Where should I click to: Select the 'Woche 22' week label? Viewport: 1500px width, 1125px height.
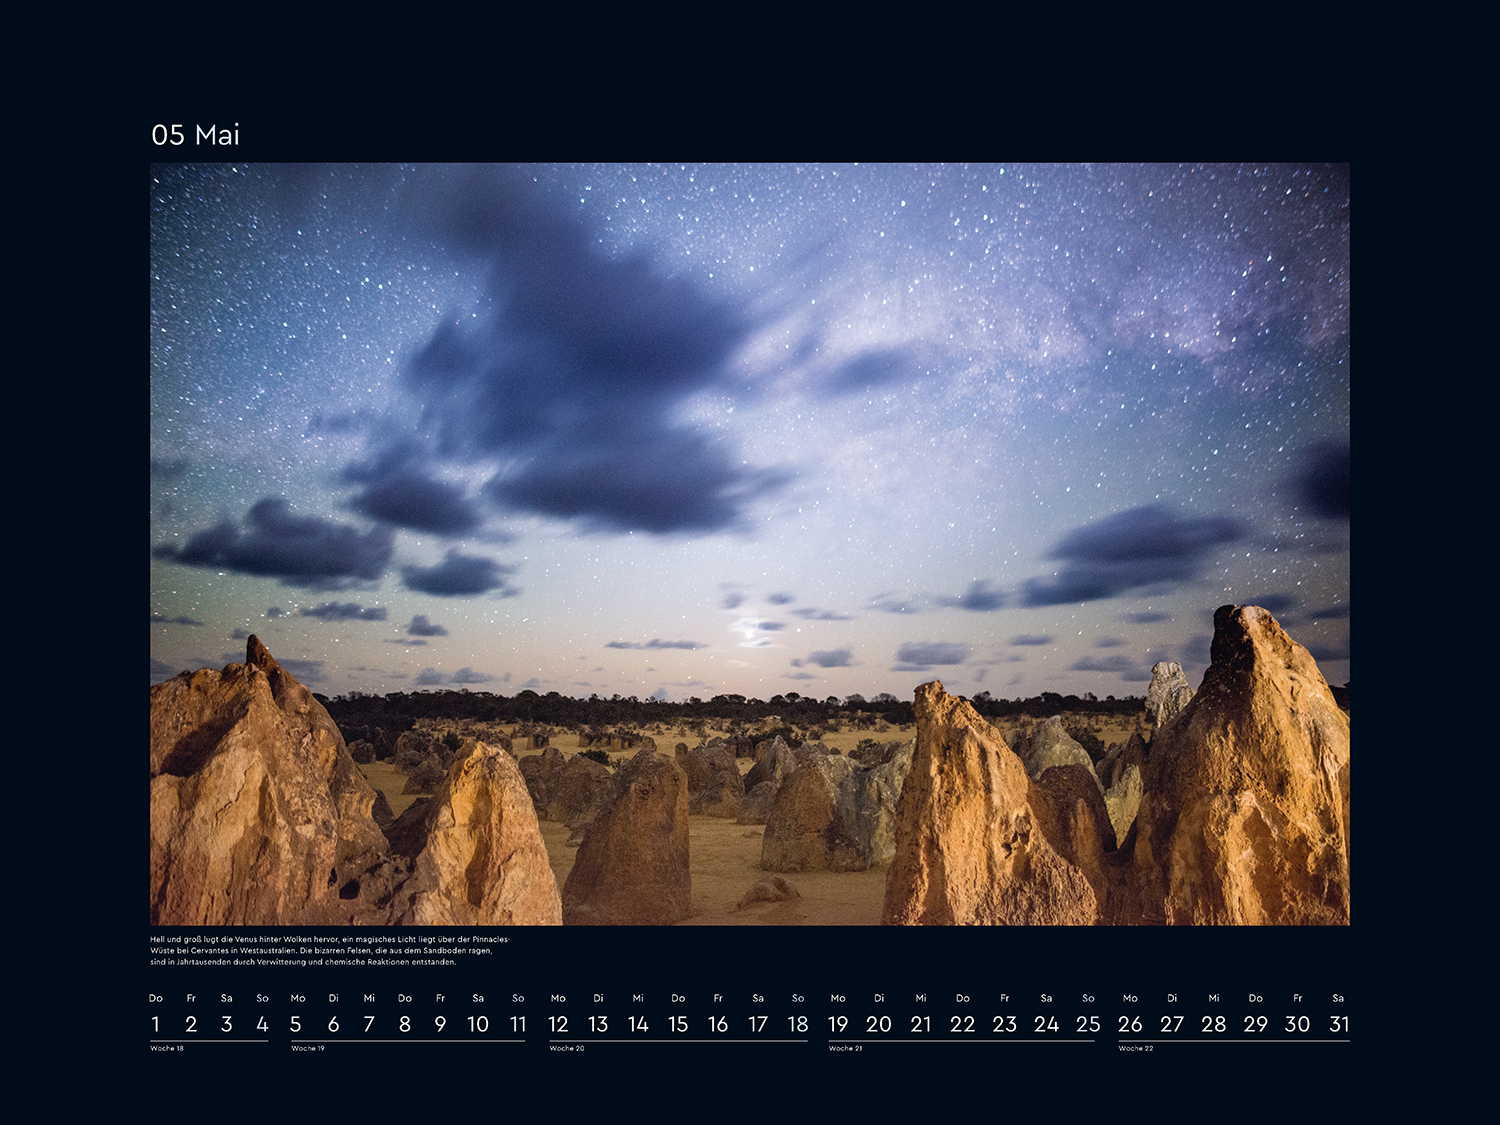1136,1048
